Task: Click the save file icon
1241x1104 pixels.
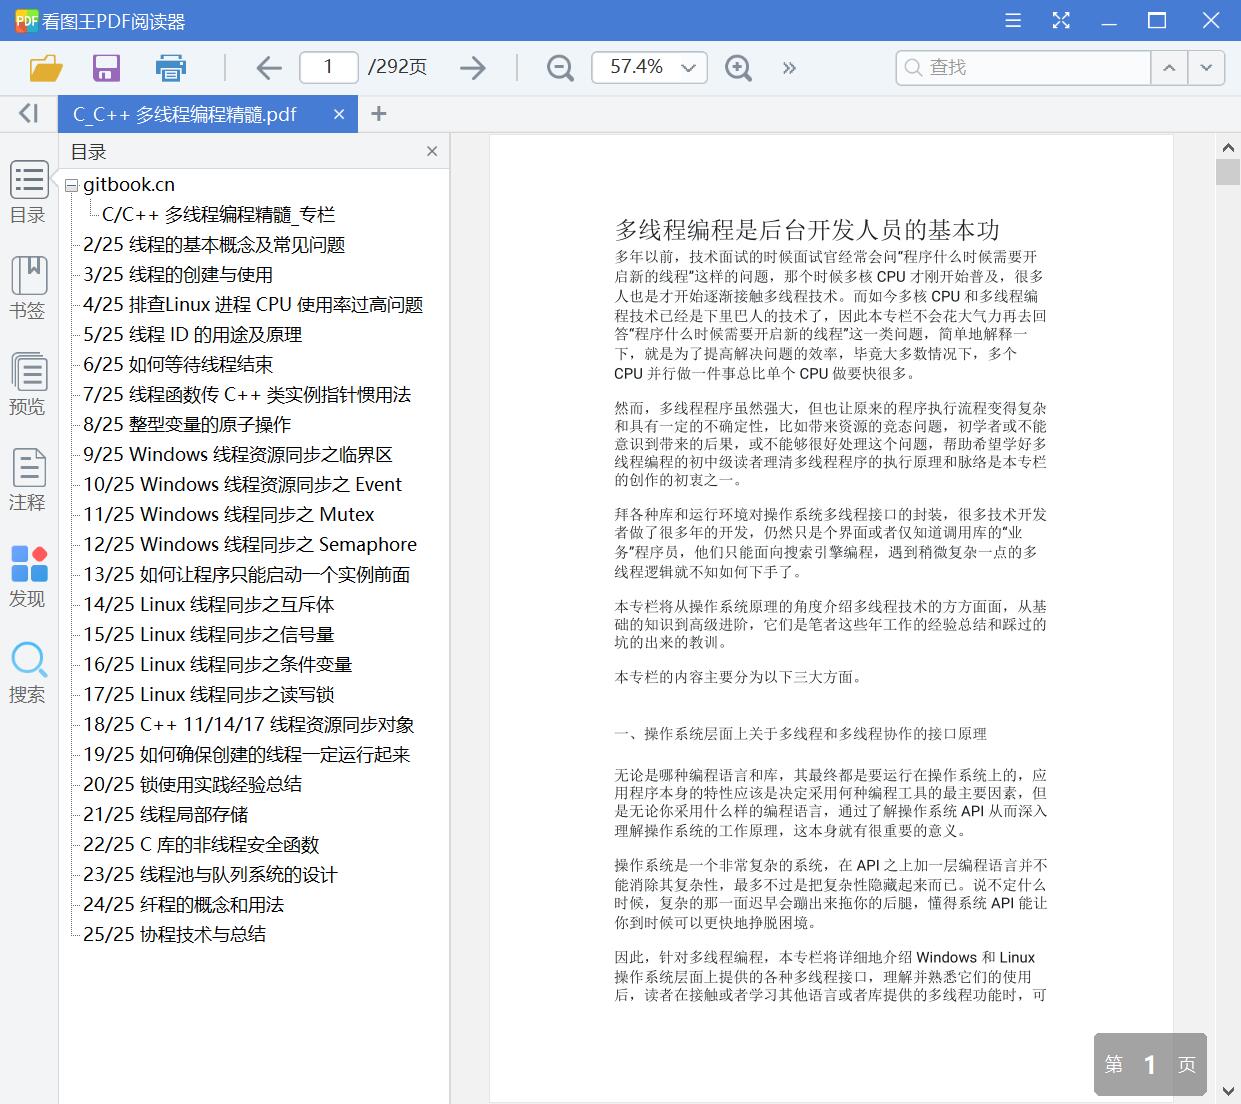Action: pyautogui.click(x=106, y=67)
